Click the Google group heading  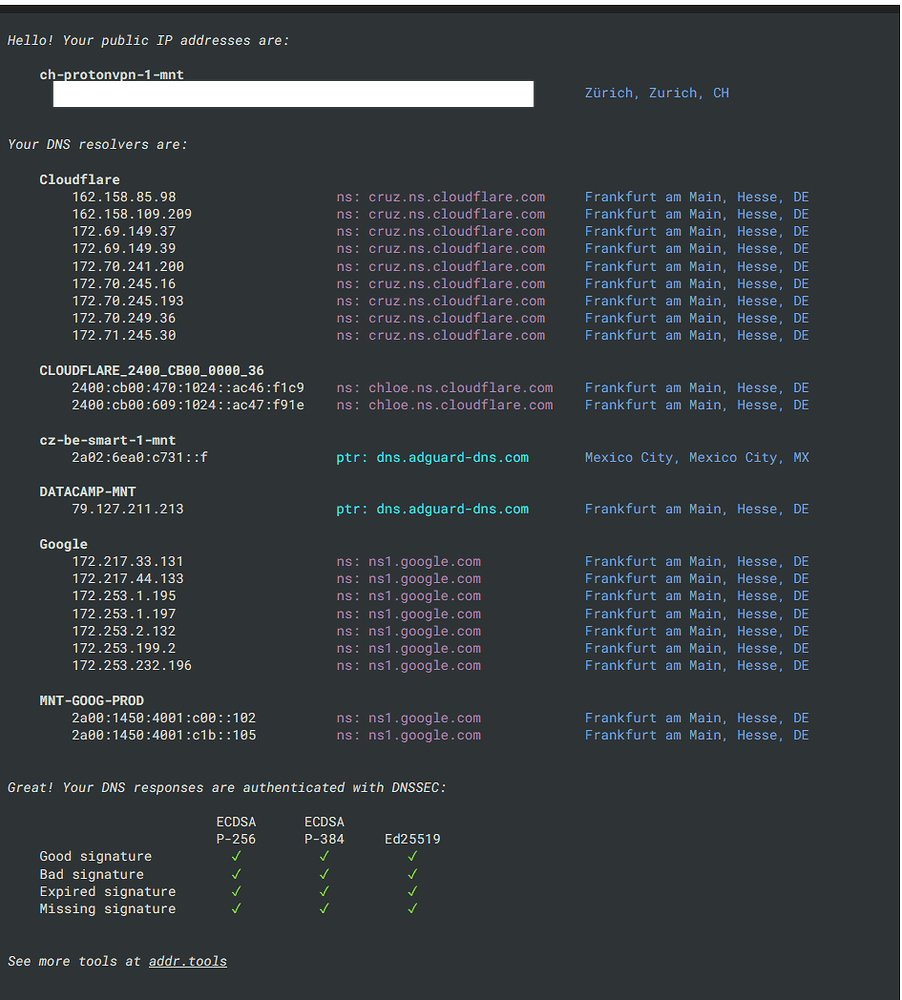pos(64,544)
